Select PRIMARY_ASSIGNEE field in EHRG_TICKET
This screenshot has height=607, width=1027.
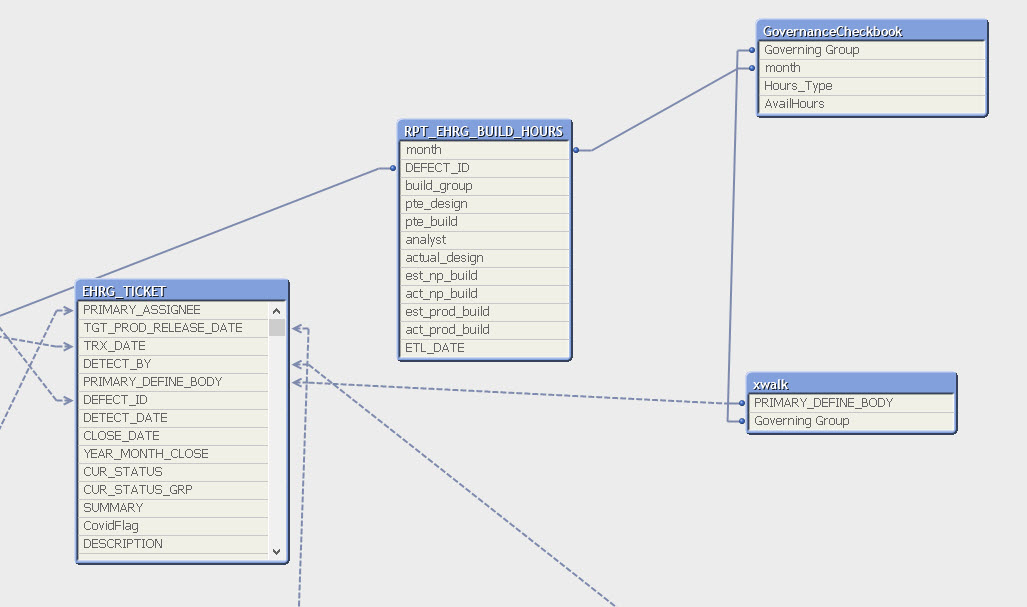coord(173,310)
